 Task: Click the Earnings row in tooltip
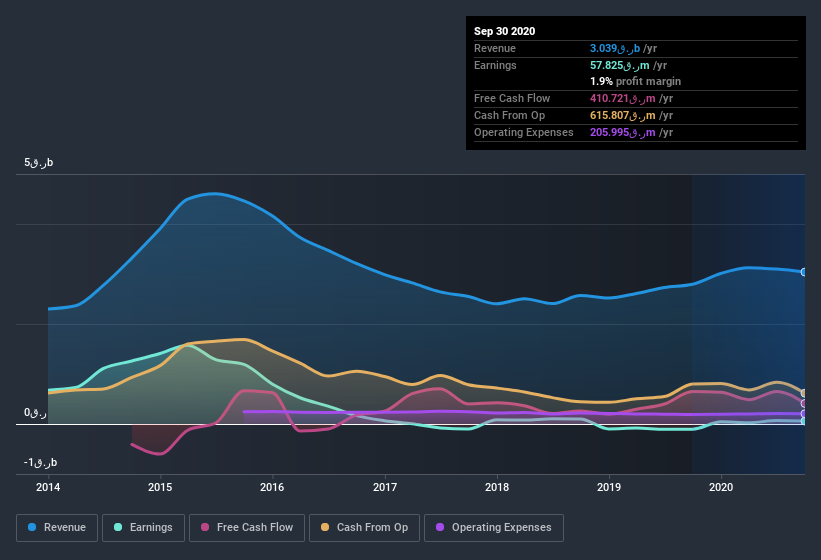pyautogui.click(x=635, y=64)
